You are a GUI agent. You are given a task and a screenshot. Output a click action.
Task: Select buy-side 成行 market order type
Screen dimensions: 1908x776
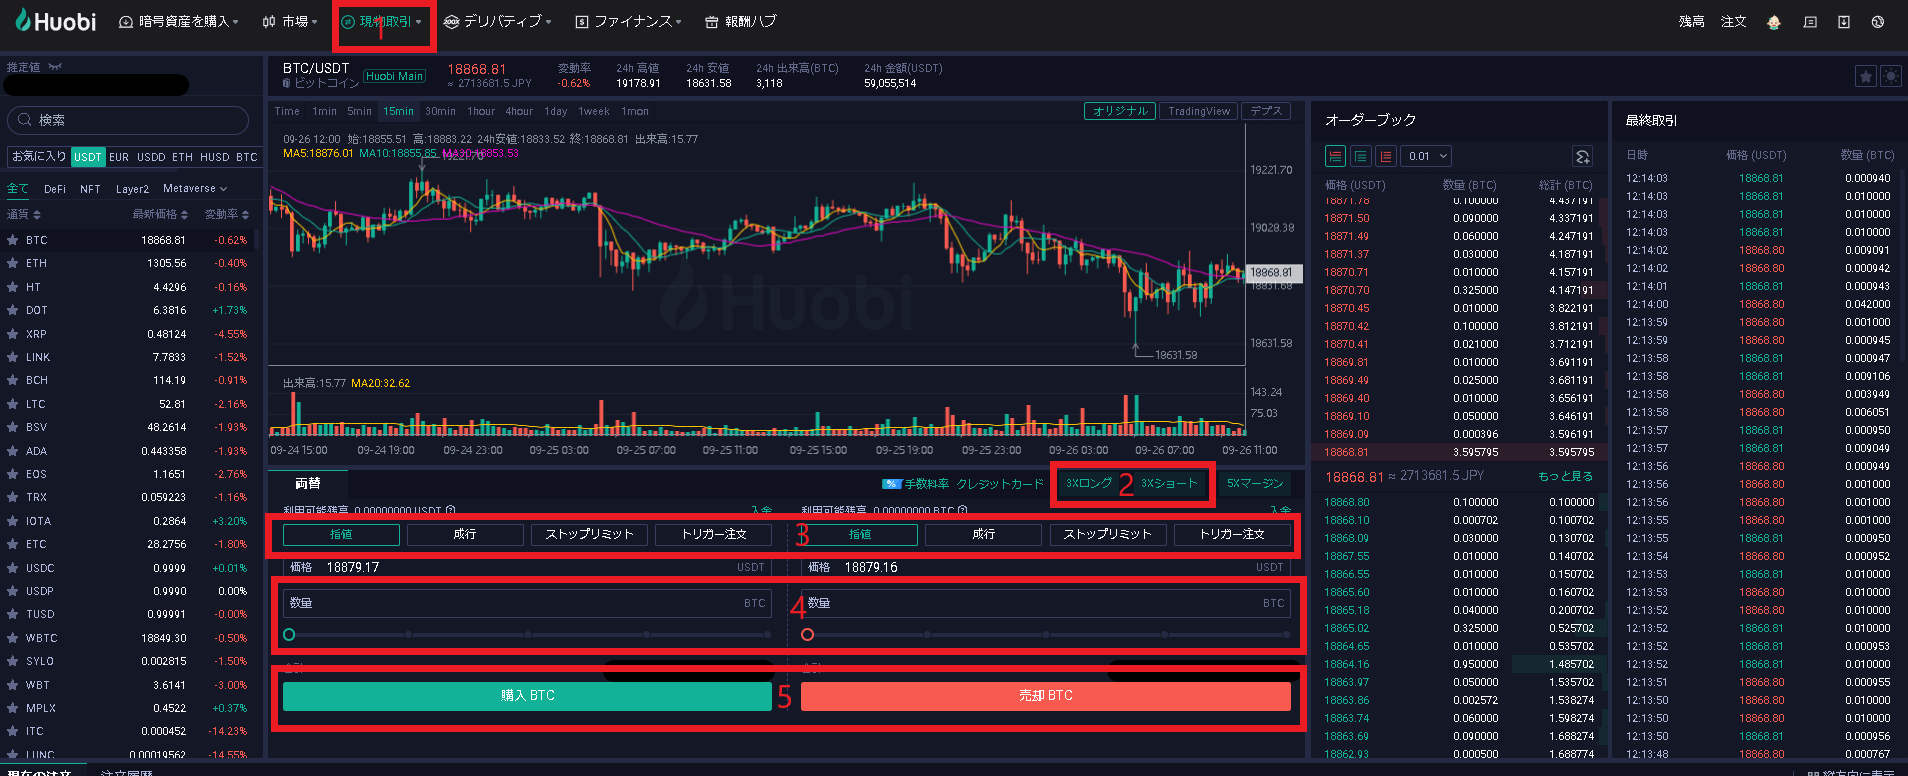[x=465, y=535]
